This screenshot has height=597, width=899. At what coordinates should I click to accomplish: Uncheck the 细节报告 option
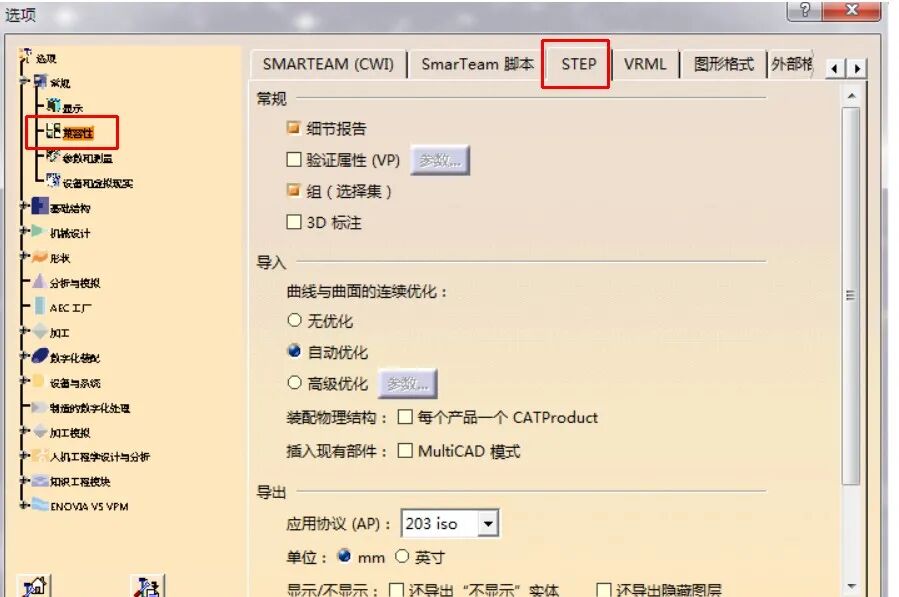point(295,128)
